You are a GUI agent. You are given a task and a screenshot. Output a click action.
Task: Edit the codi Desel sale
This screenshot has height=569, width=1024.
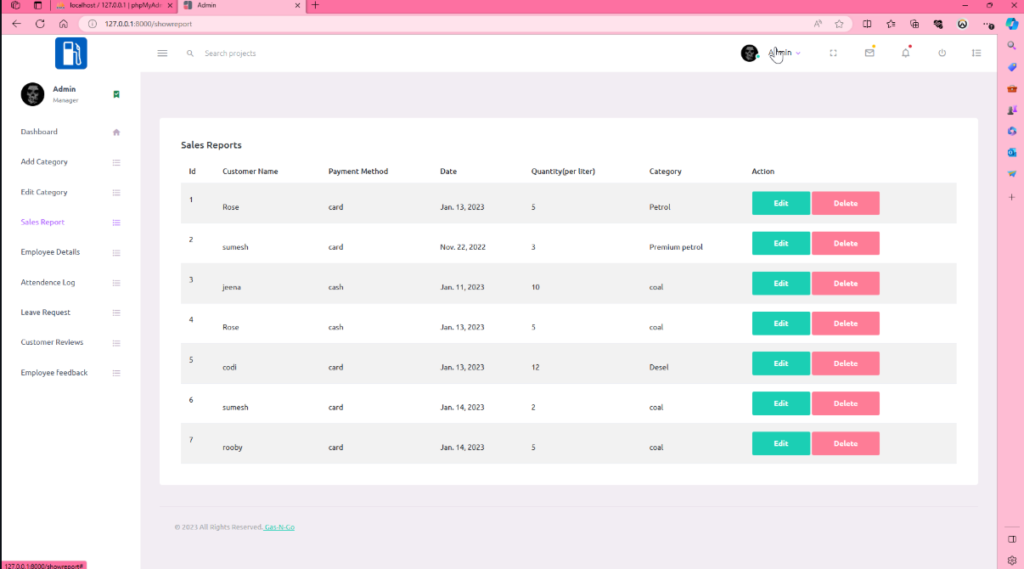(x=780, y=363)
